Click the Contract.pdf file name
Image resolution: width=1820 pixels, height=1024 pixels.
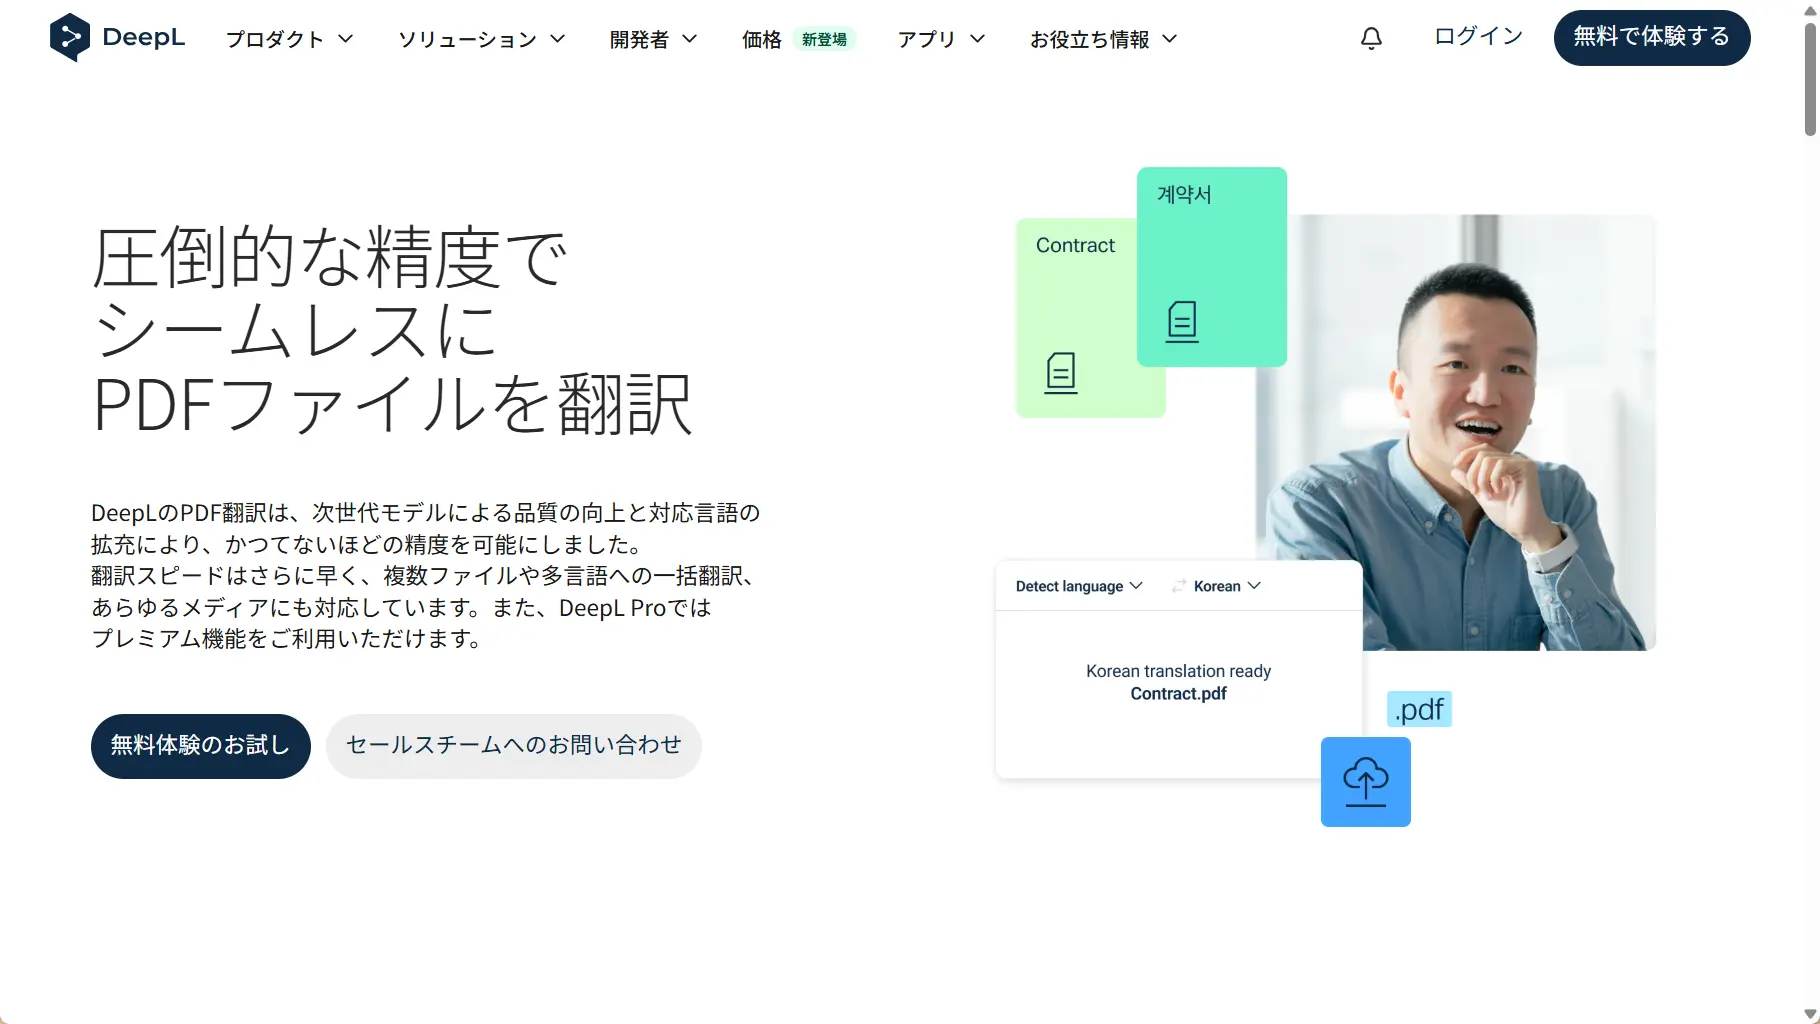click(1178, 694)
